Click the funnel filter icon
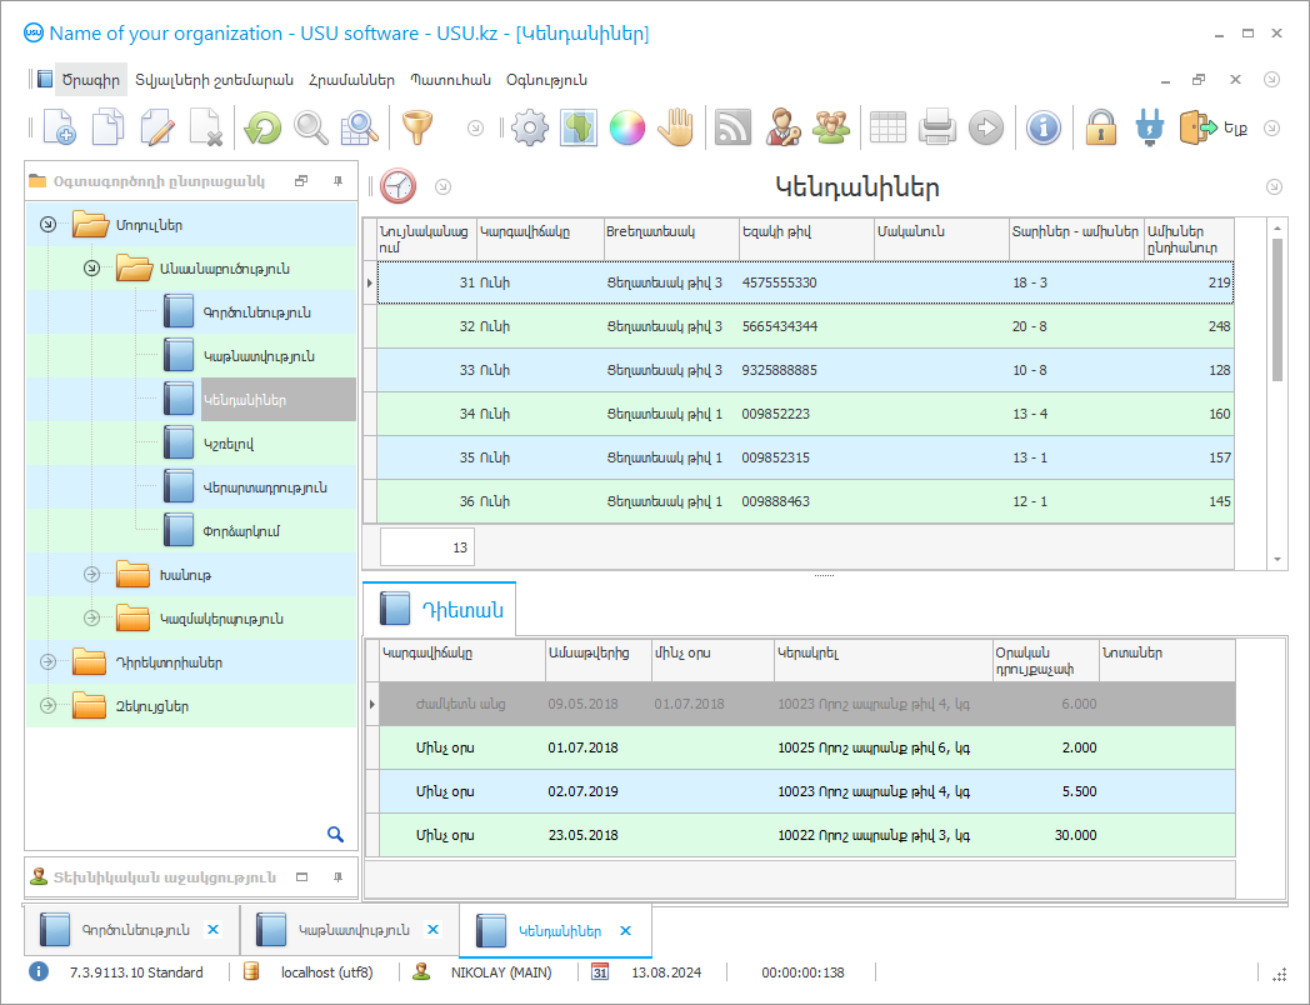Image resolution: width=1310 pixels, height=1005 pixels. point(417,128)
